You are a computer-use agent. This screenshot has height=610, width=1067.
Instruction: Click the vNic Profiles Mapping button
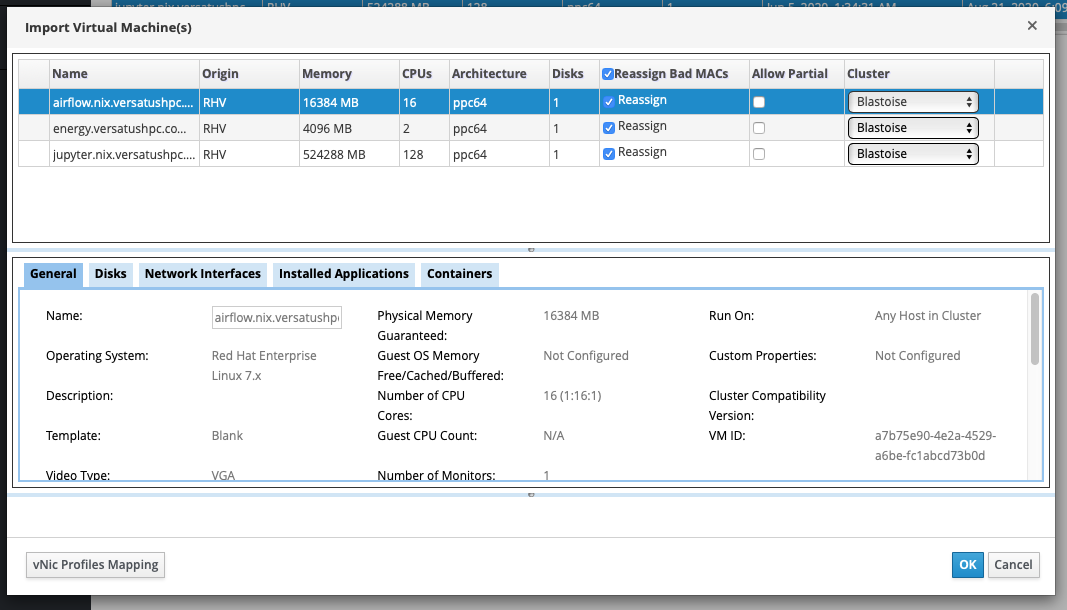coord(95,565)
